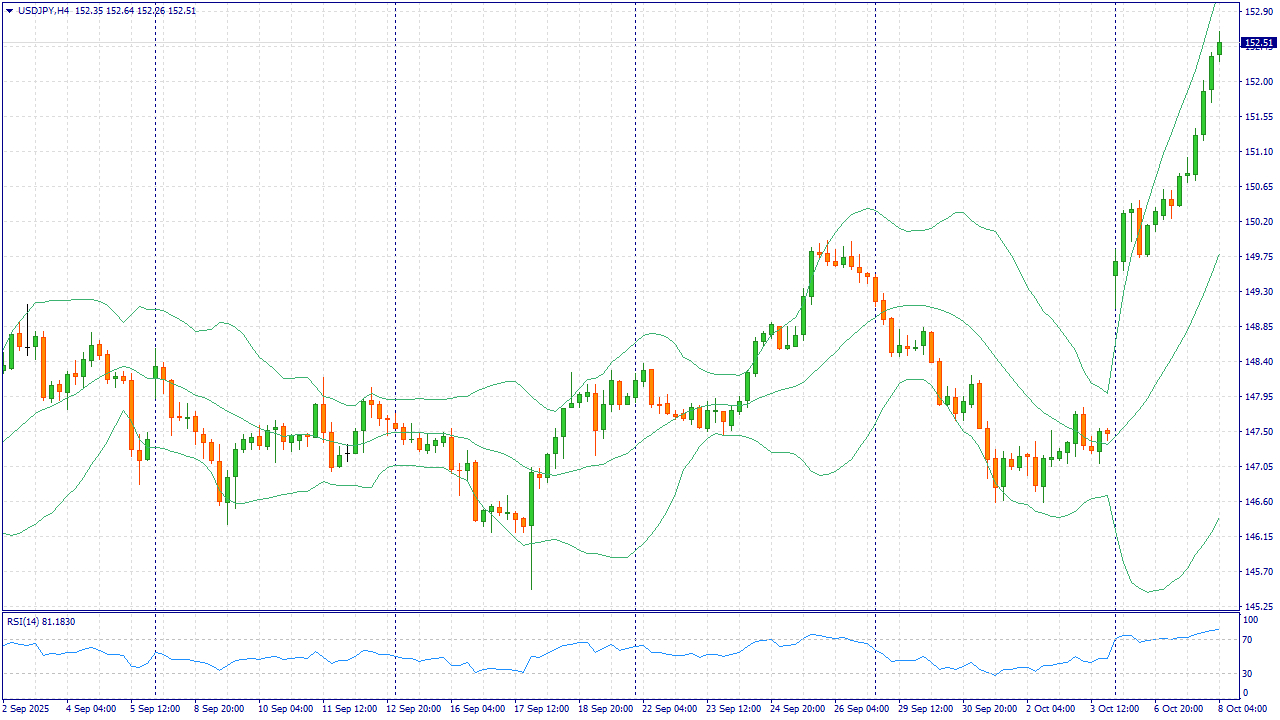The image size is (1280, 720).
Task: Click the 17 Sep 12:00 time label
Action: pos(544,709)
